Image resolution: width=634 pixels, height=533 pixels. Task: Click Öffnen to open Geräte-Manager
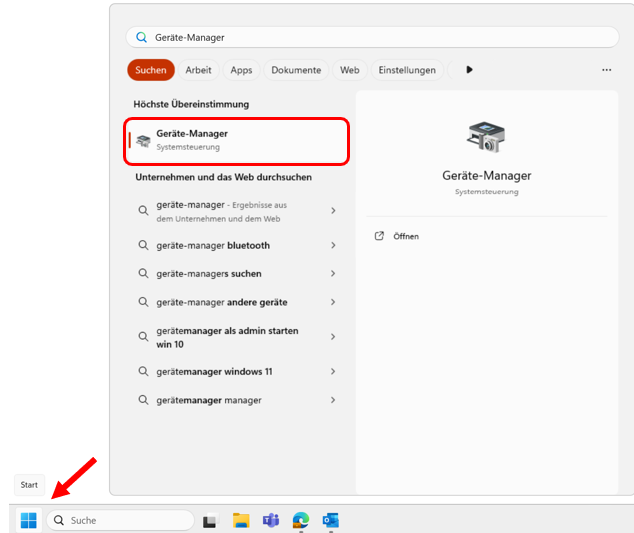405,236
